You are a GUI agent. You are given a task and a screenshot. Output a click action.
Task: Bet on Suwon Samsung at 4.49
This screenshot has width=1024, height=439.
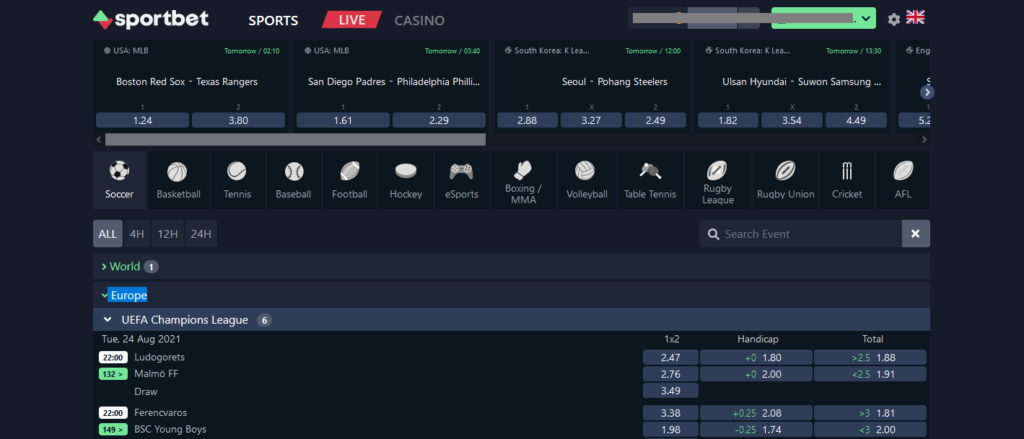tap(856, 120)
